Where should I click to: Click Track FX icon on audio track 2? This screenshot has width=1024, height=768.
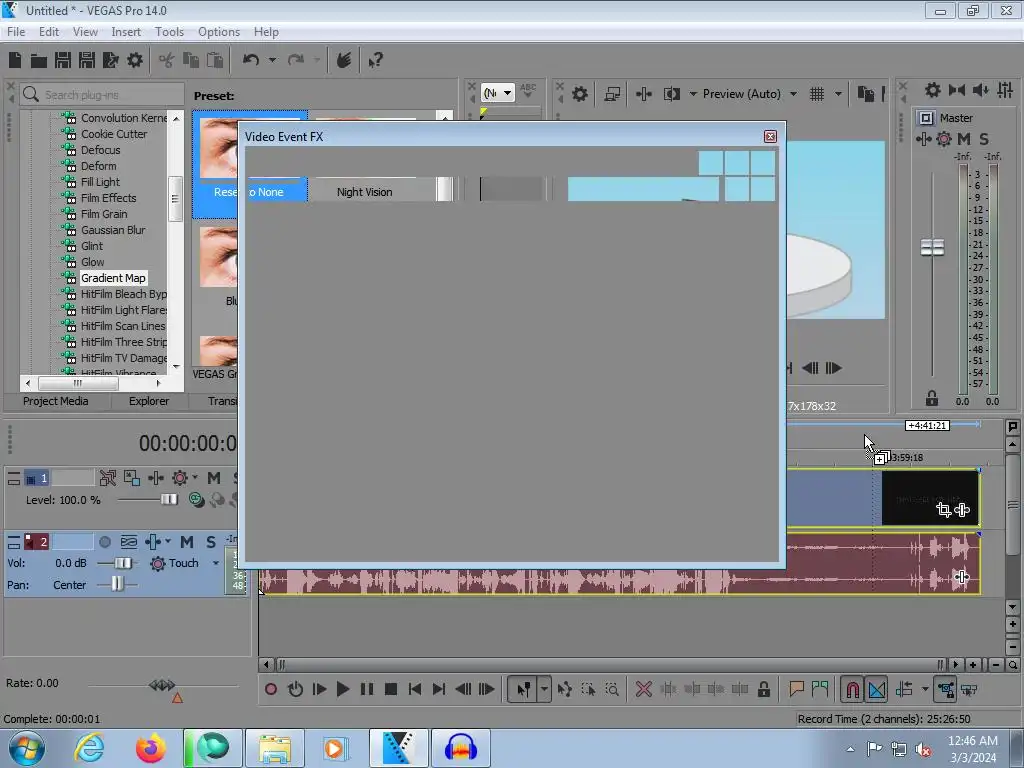coord(153,542)
